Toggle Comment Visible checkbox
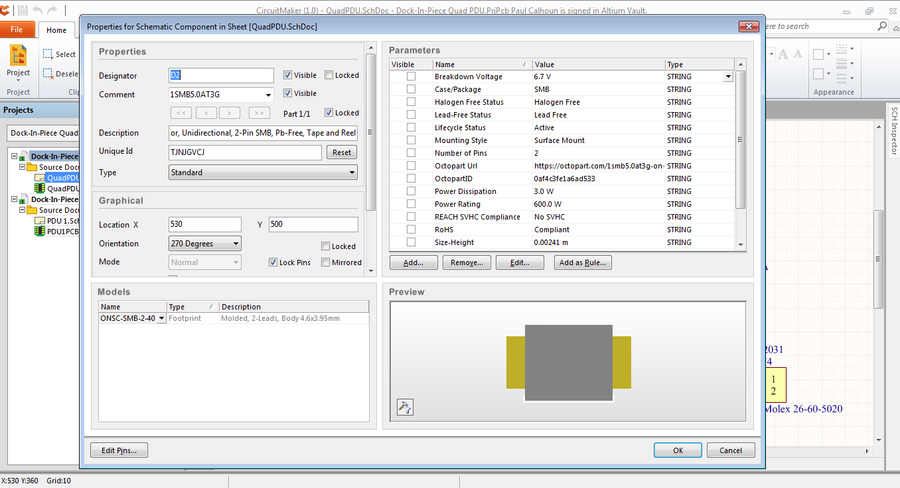Image resolution: width=900 pixels, height=488 pixels. pyautogui.click(x=288, y=93)
